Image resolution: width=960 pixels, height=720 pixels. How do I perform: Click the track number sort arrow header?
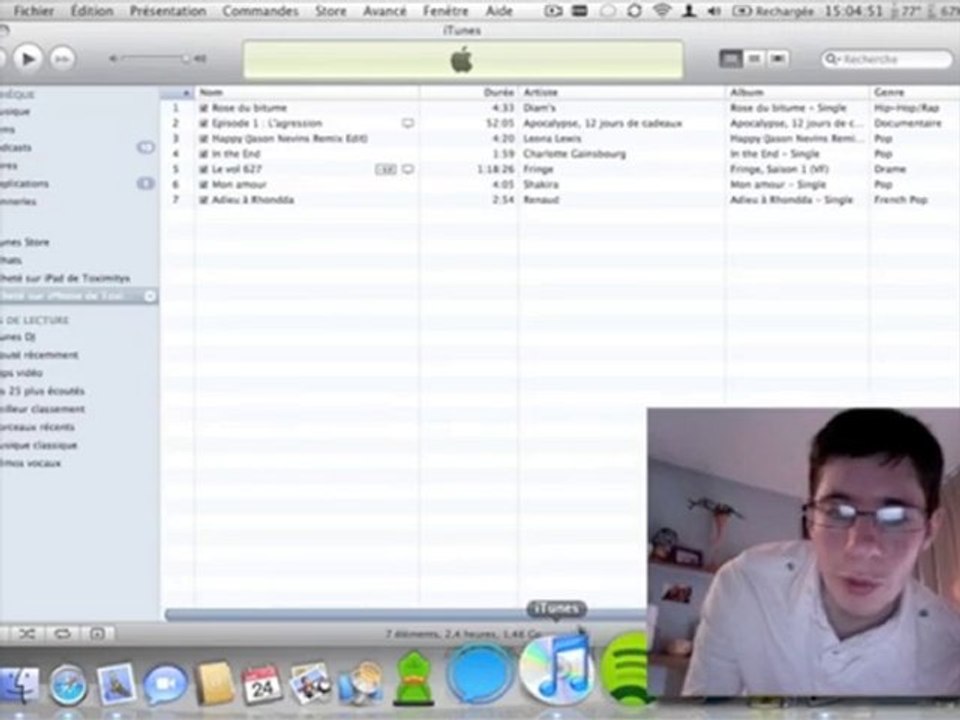click(x=177, y=92)
